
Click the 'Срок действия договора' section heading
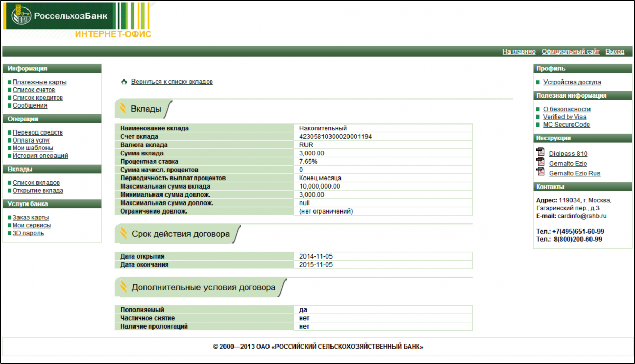(x=180, y=234)
